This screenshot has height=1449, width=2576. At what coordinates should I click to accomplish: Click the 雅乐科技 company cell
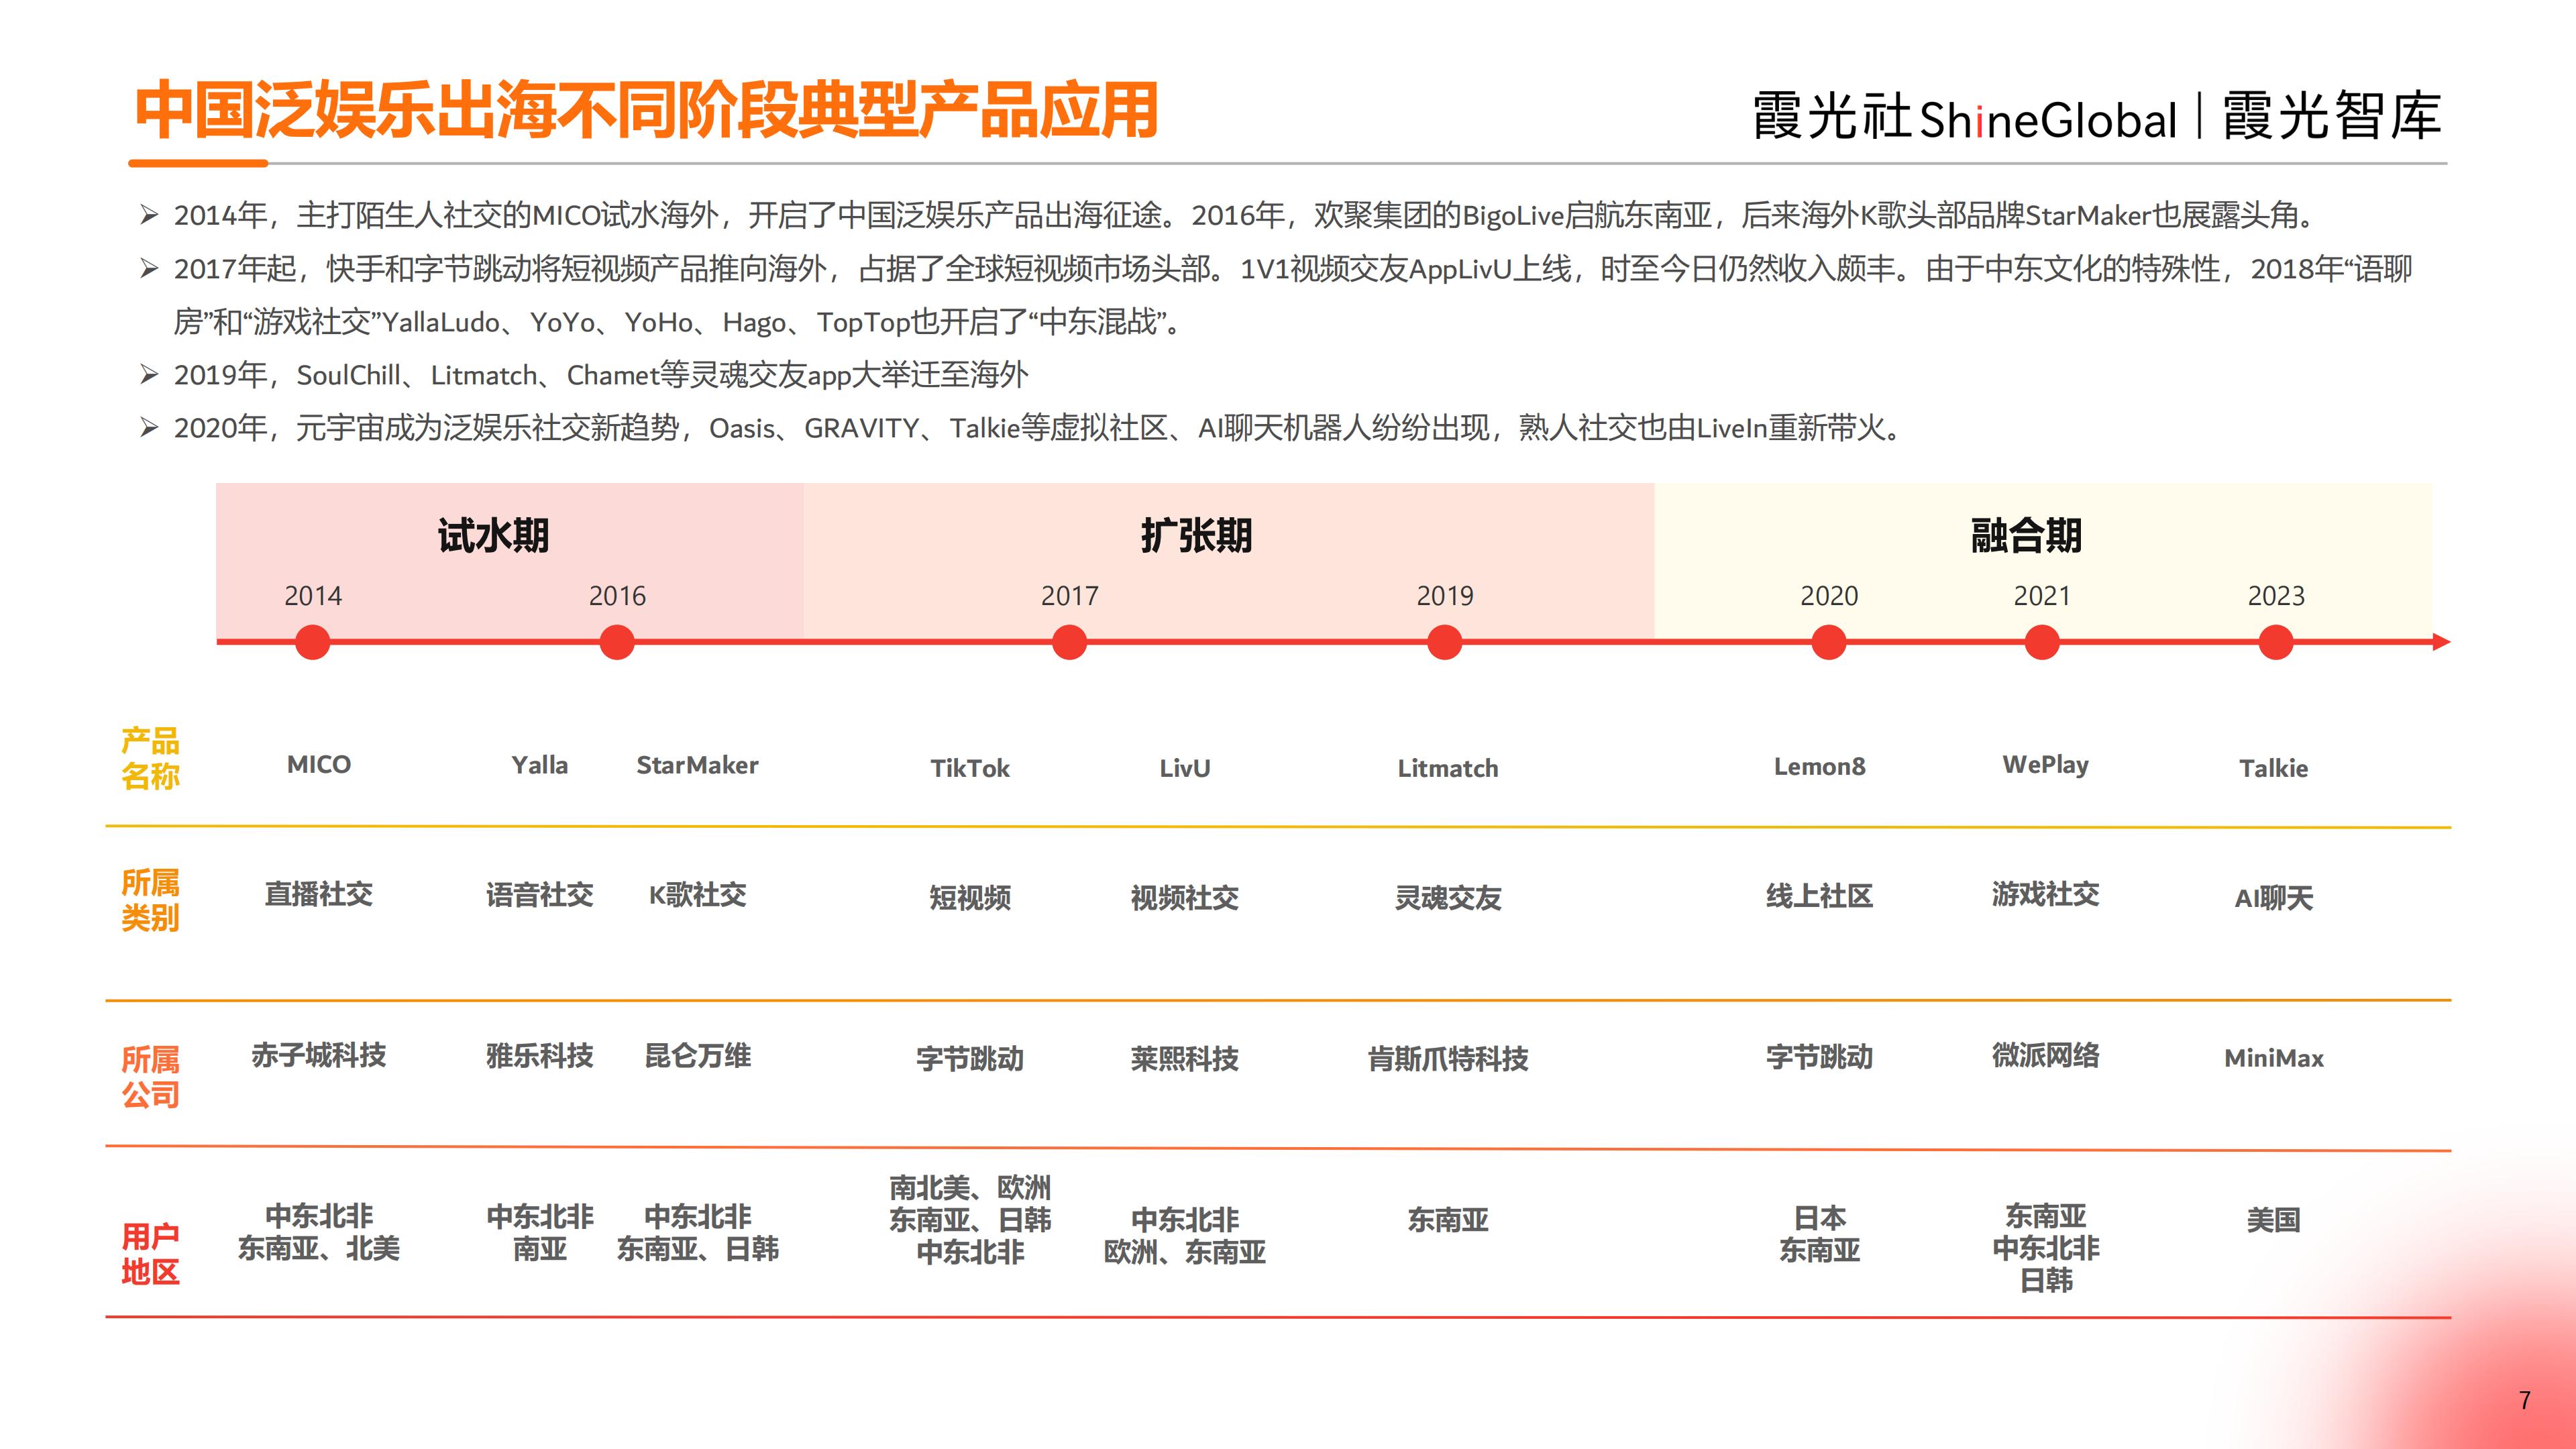click(540, 1056)
